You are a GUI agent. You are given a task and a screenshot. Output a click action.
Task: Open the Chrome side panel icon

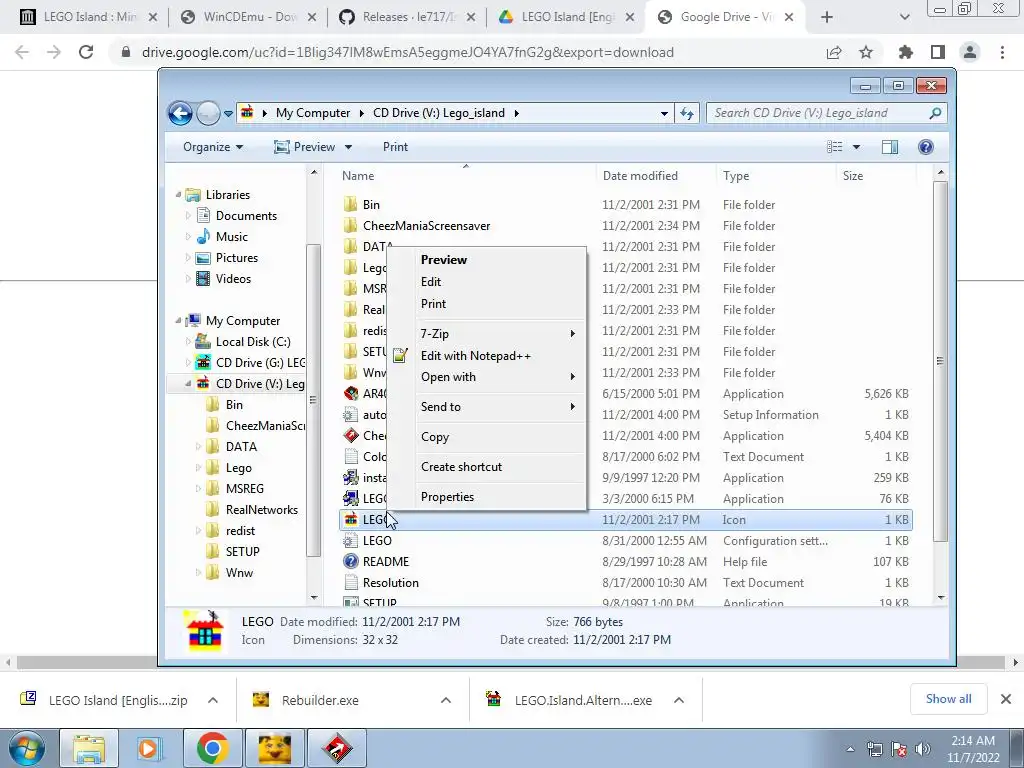click(938, 52)
